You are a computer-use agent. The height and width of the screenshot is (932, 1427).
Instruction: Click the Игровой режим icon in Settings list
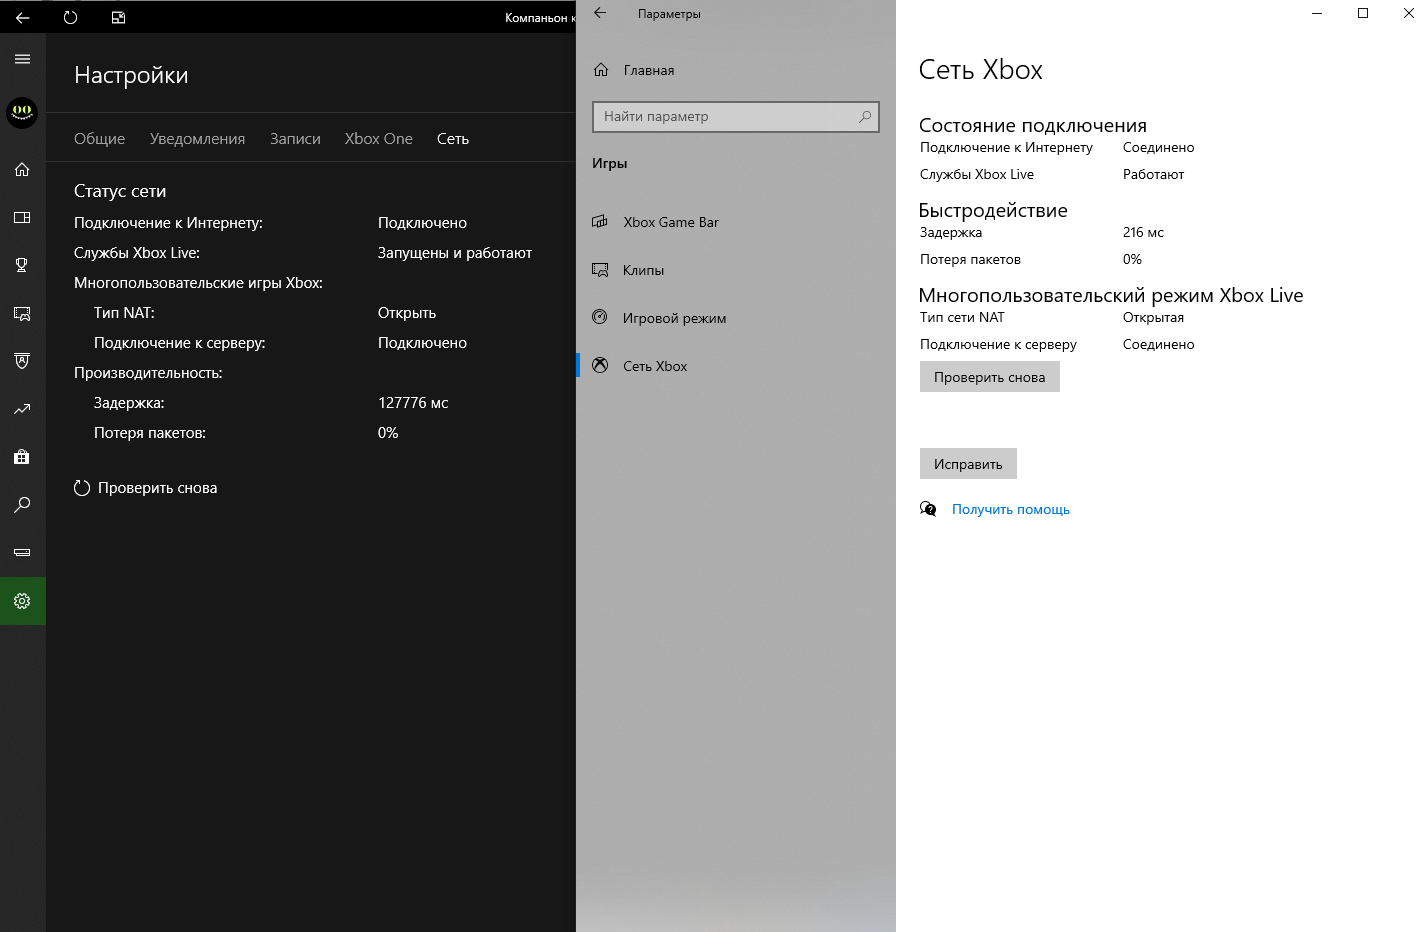(x=600, y=317)
